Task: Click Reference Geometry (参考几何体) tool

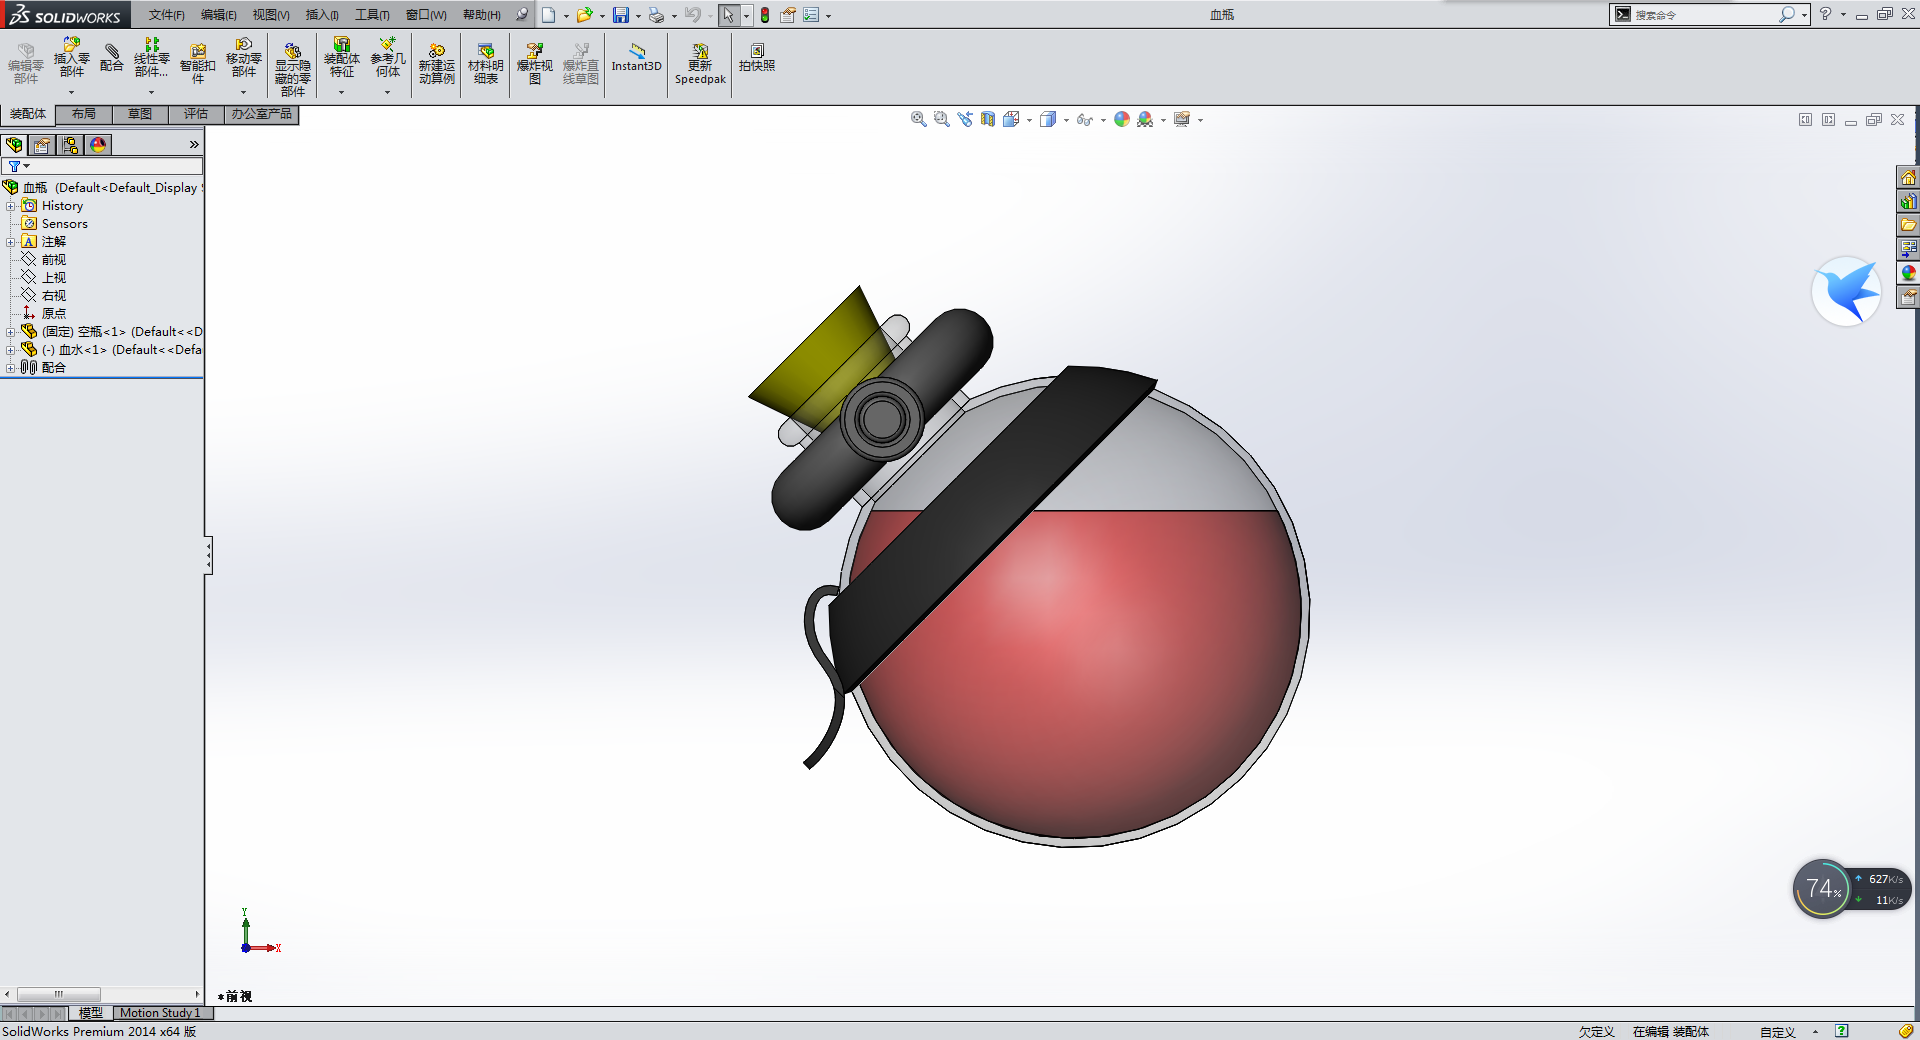Action: (388, 58)
